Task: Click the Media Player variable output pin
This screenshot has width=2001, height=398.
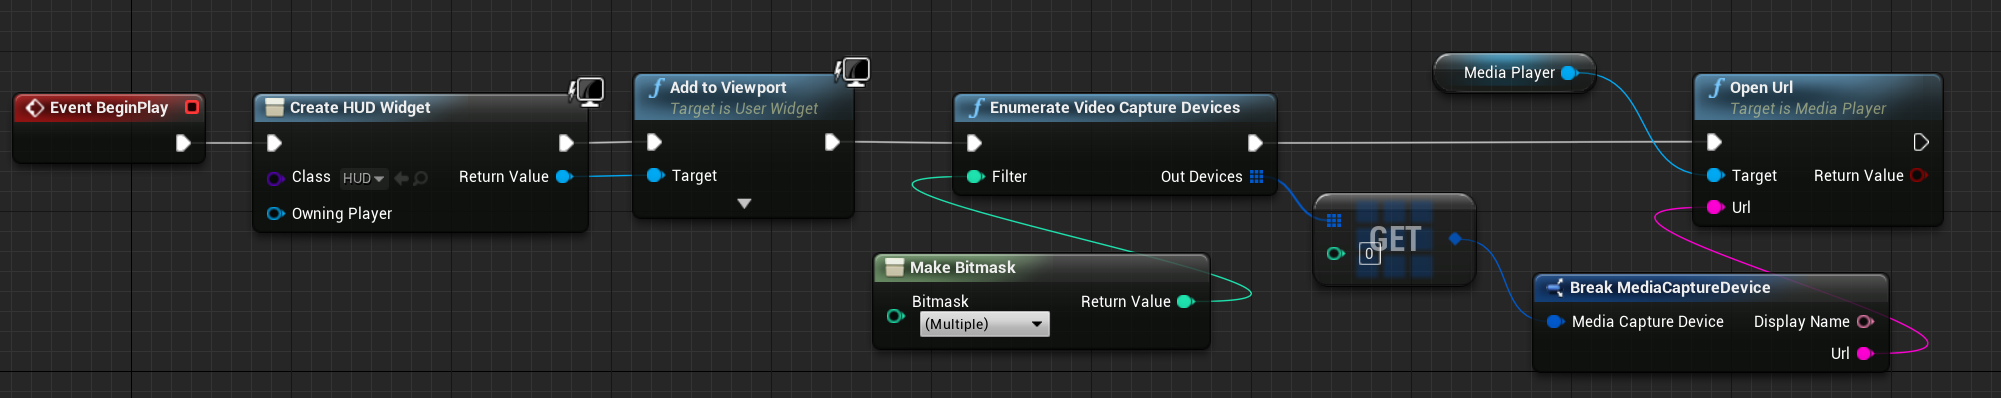Action: click(1569, 73)
